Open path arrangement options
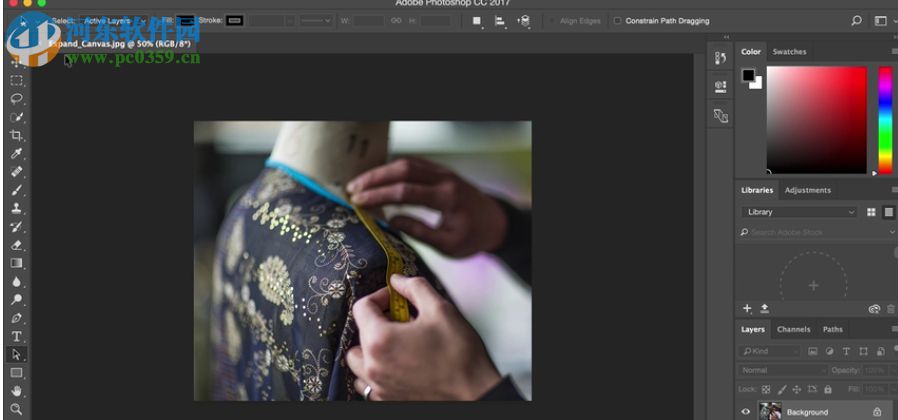The width and height of the screenshot is (898, 420). coord(523,21)
